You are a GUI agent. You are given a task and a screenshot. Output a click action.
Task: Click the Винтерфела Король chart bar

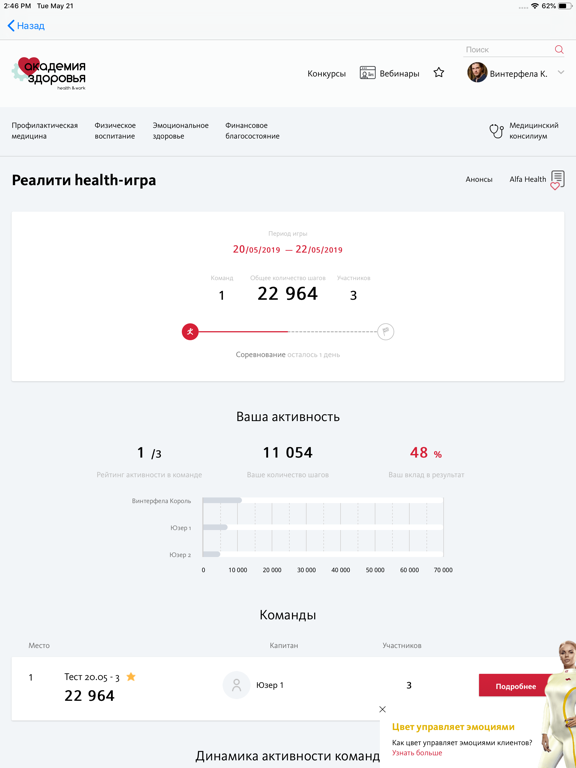point(222,500)
